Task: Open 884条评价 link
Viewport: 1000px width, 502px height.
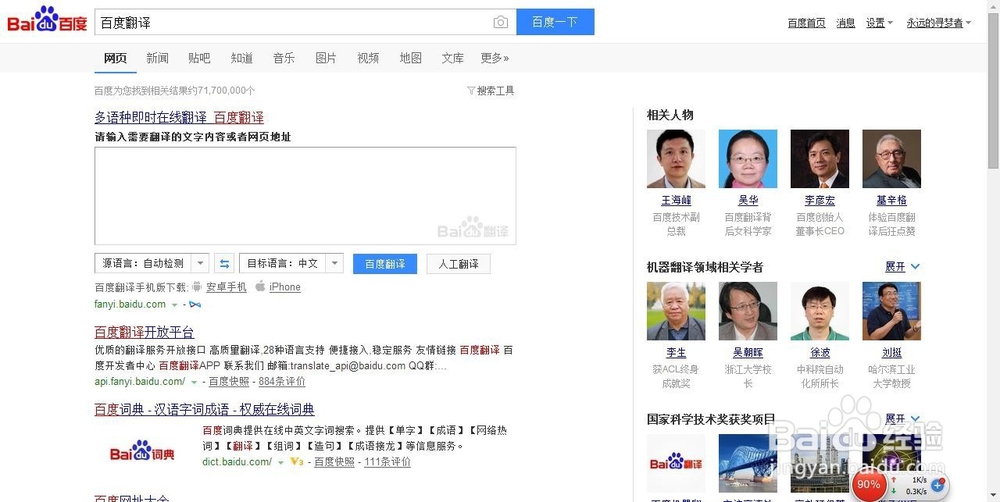Action: 282,381
